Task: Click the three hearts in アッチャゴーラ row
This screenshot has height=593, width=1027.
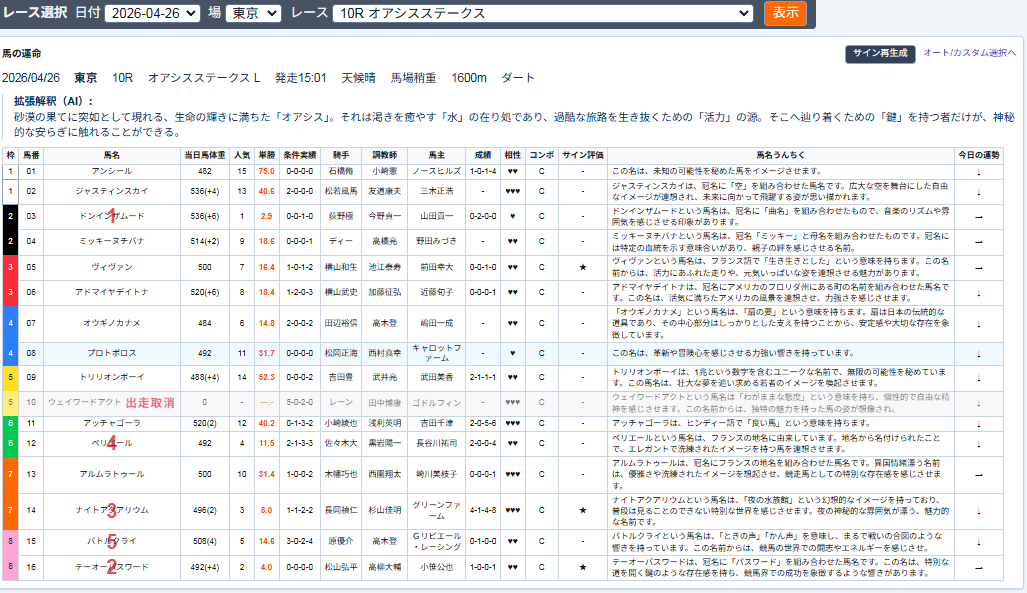Action: pos(512,423)
